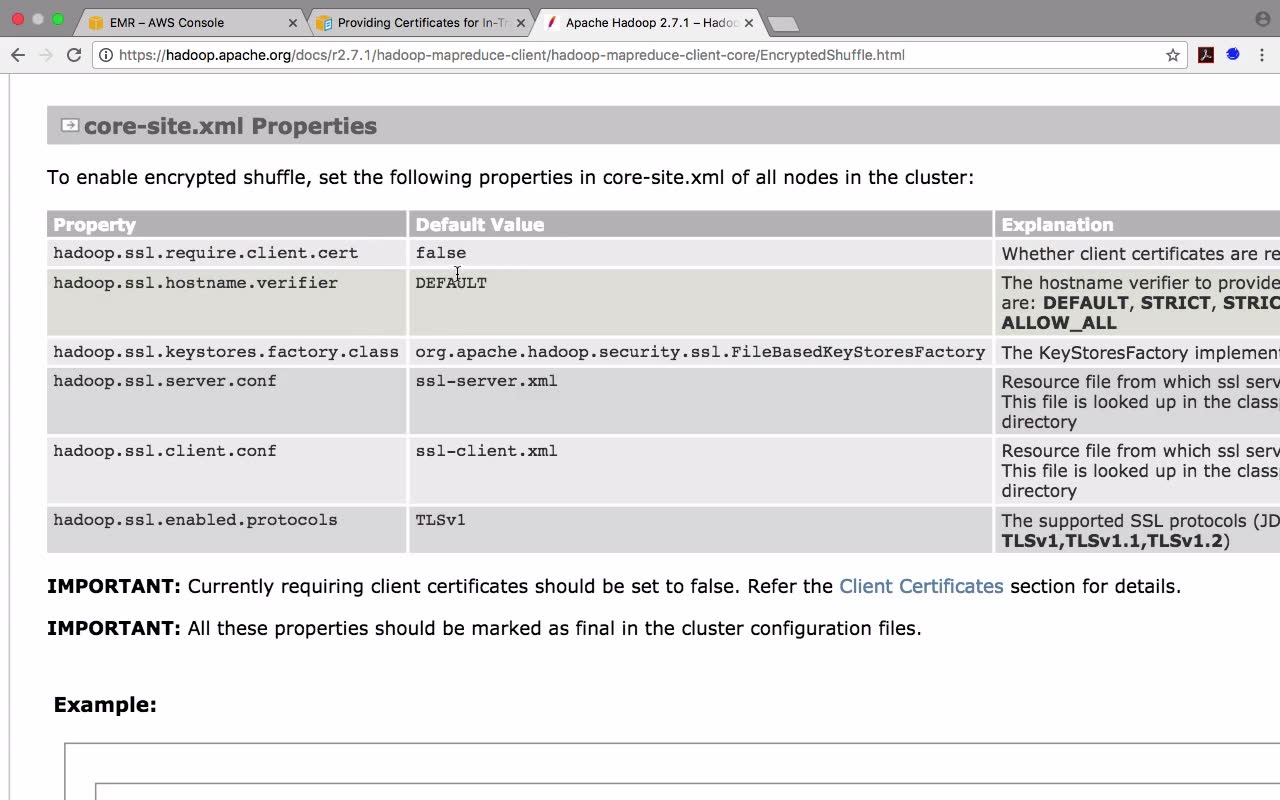The width and height of the screenshot is (1280, 800).
Task: Open the Chrome user profile icon
Action: coord(1262,19)
